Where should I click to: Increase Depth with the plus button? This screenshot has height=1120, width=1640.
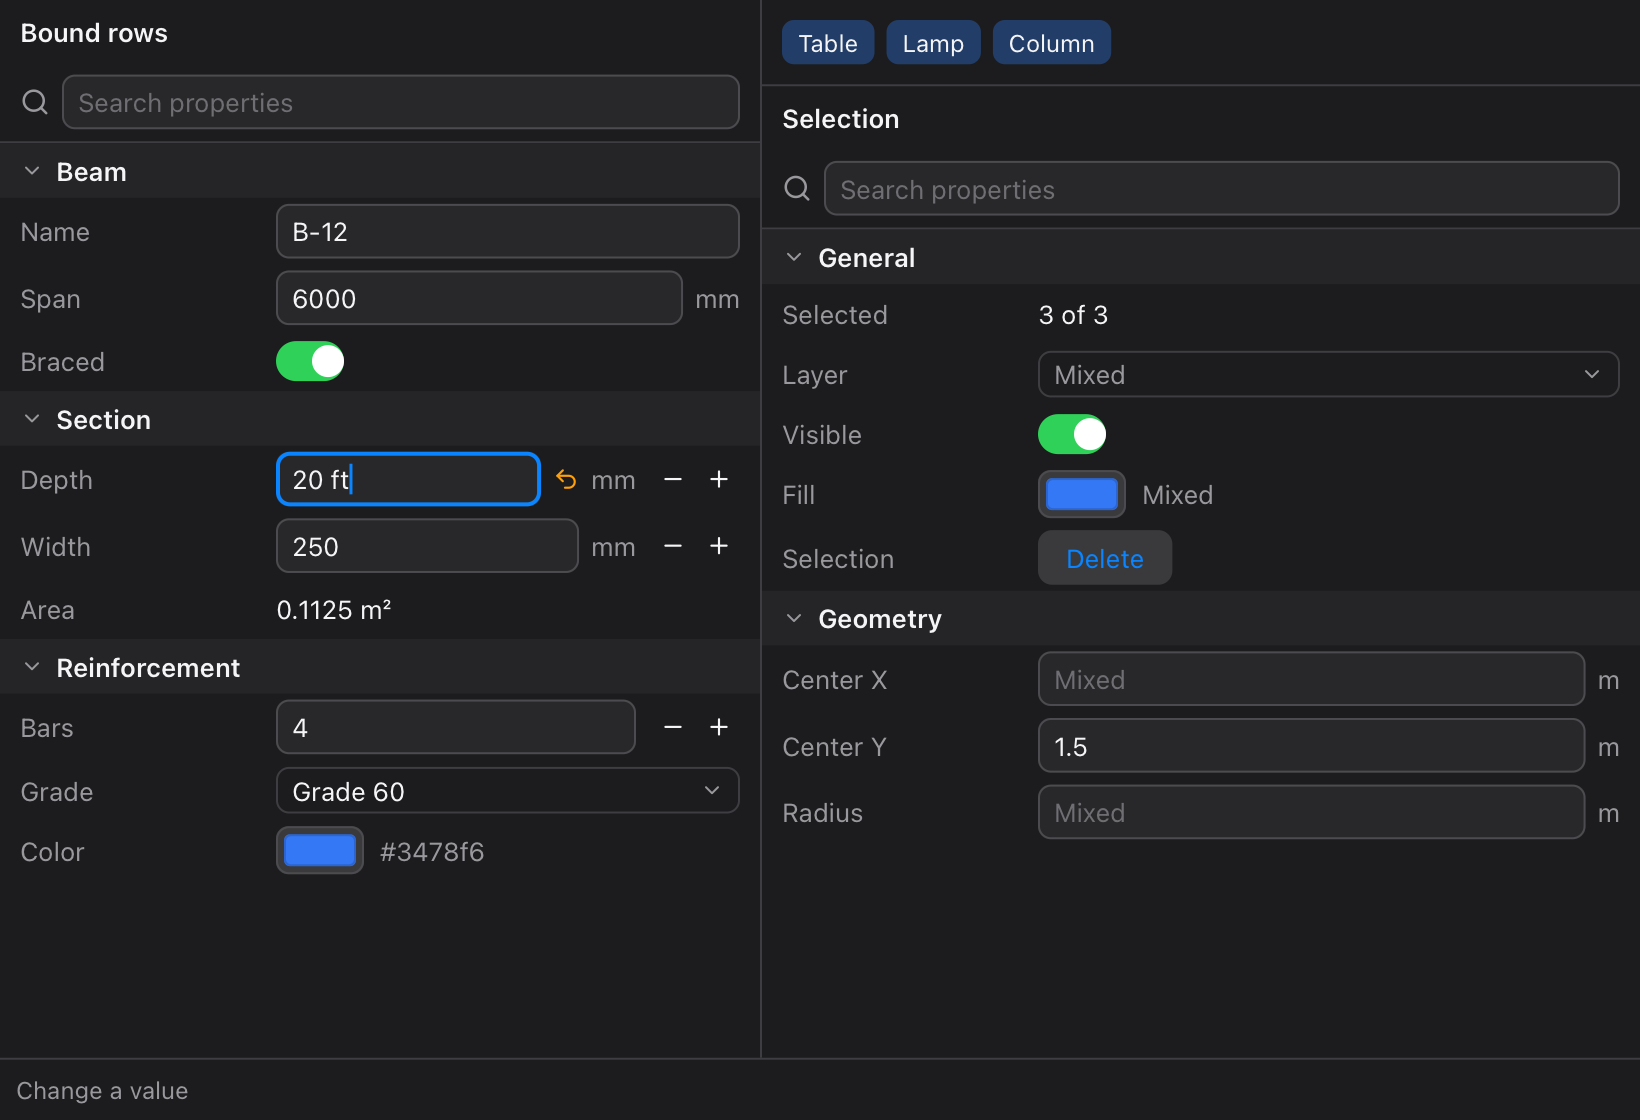coord(719,480)
